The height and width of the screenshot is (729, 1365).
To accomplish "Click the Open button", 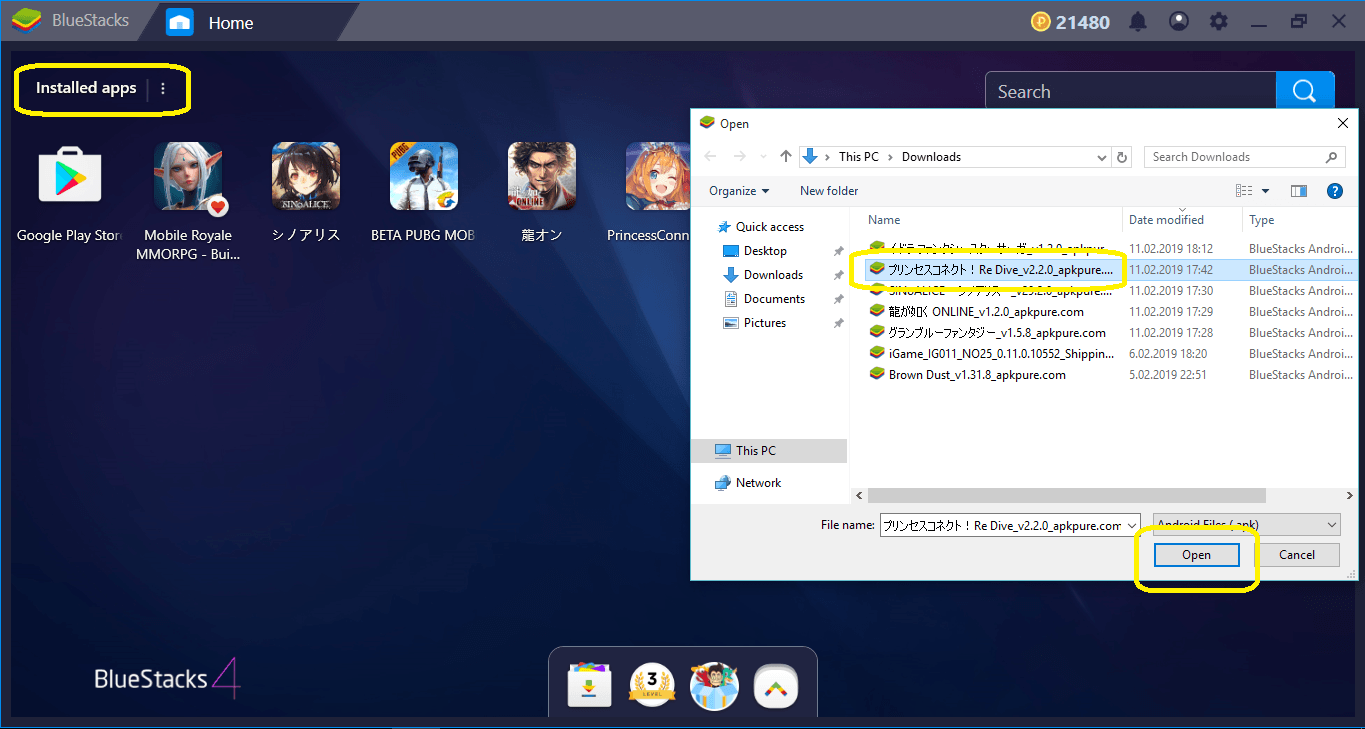I will click(1196, 555).
